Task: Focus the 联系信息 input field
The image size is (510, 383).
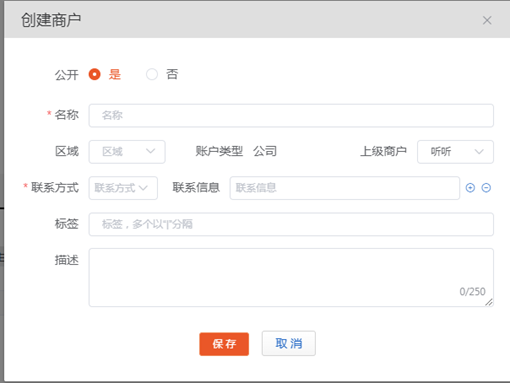Action: tap(345, 188)
